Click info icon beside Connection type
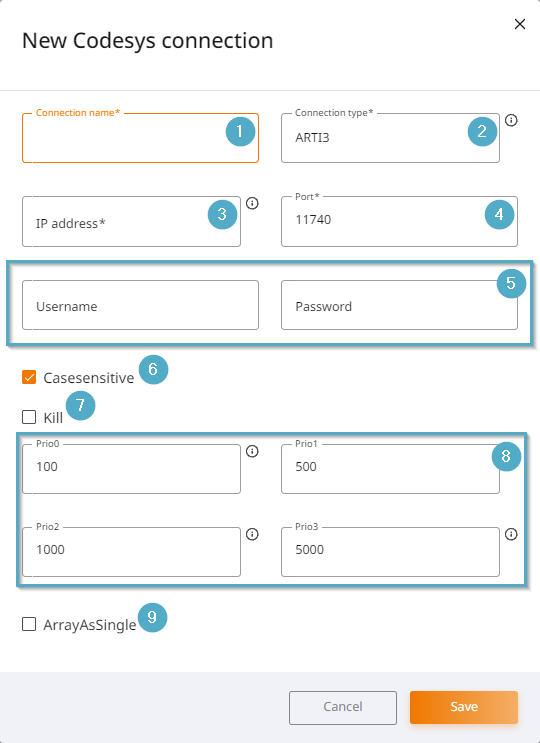The height and width of the screenshot is (743, 540). pos(511,120)
